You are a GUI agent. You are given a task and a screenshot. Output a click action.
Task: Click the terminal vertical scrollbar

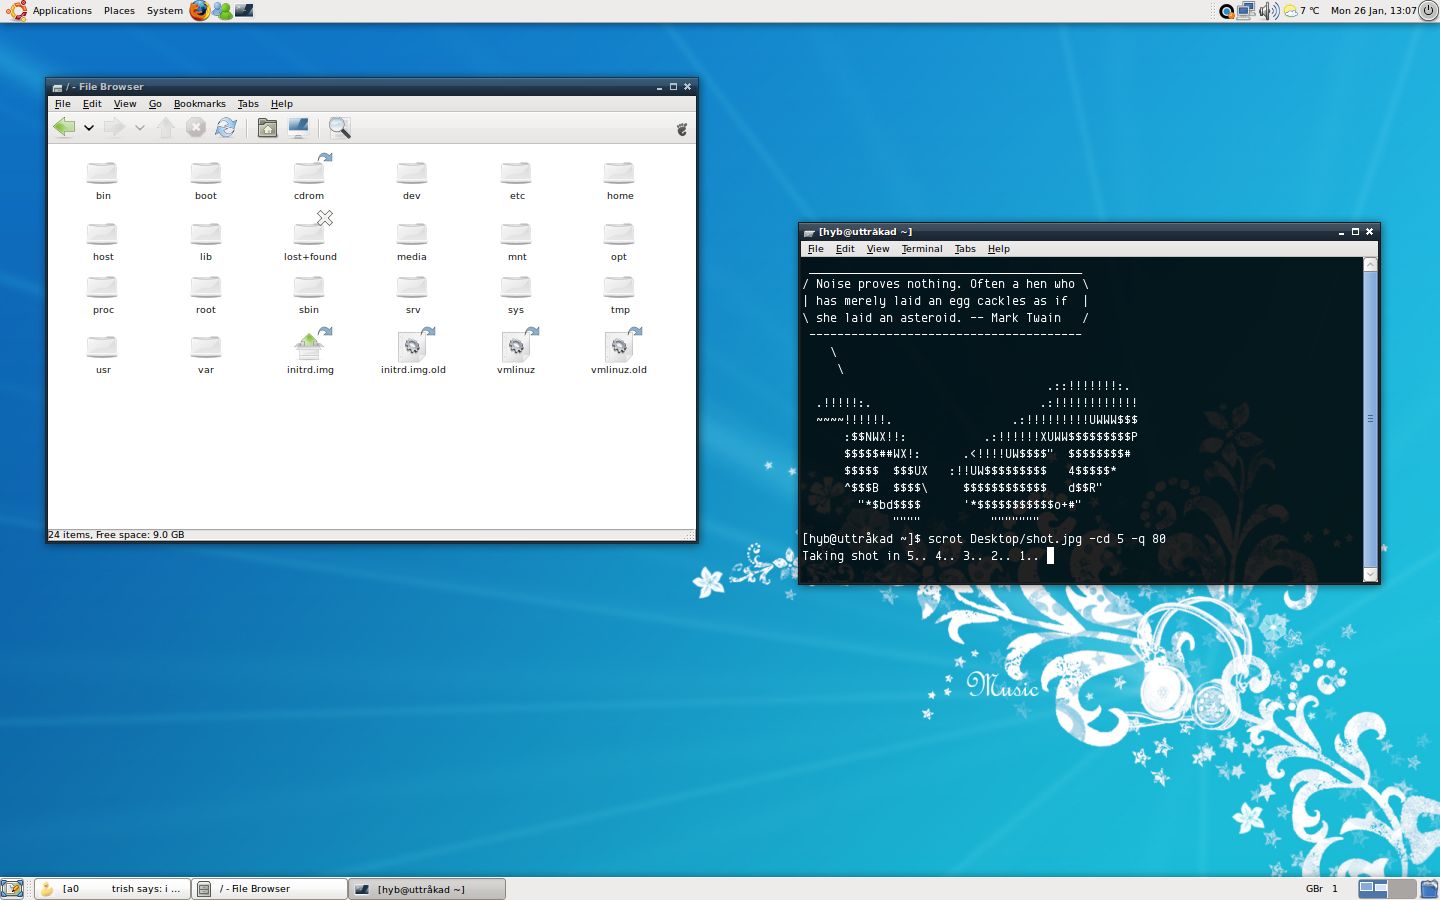[x=1370, y=418]
